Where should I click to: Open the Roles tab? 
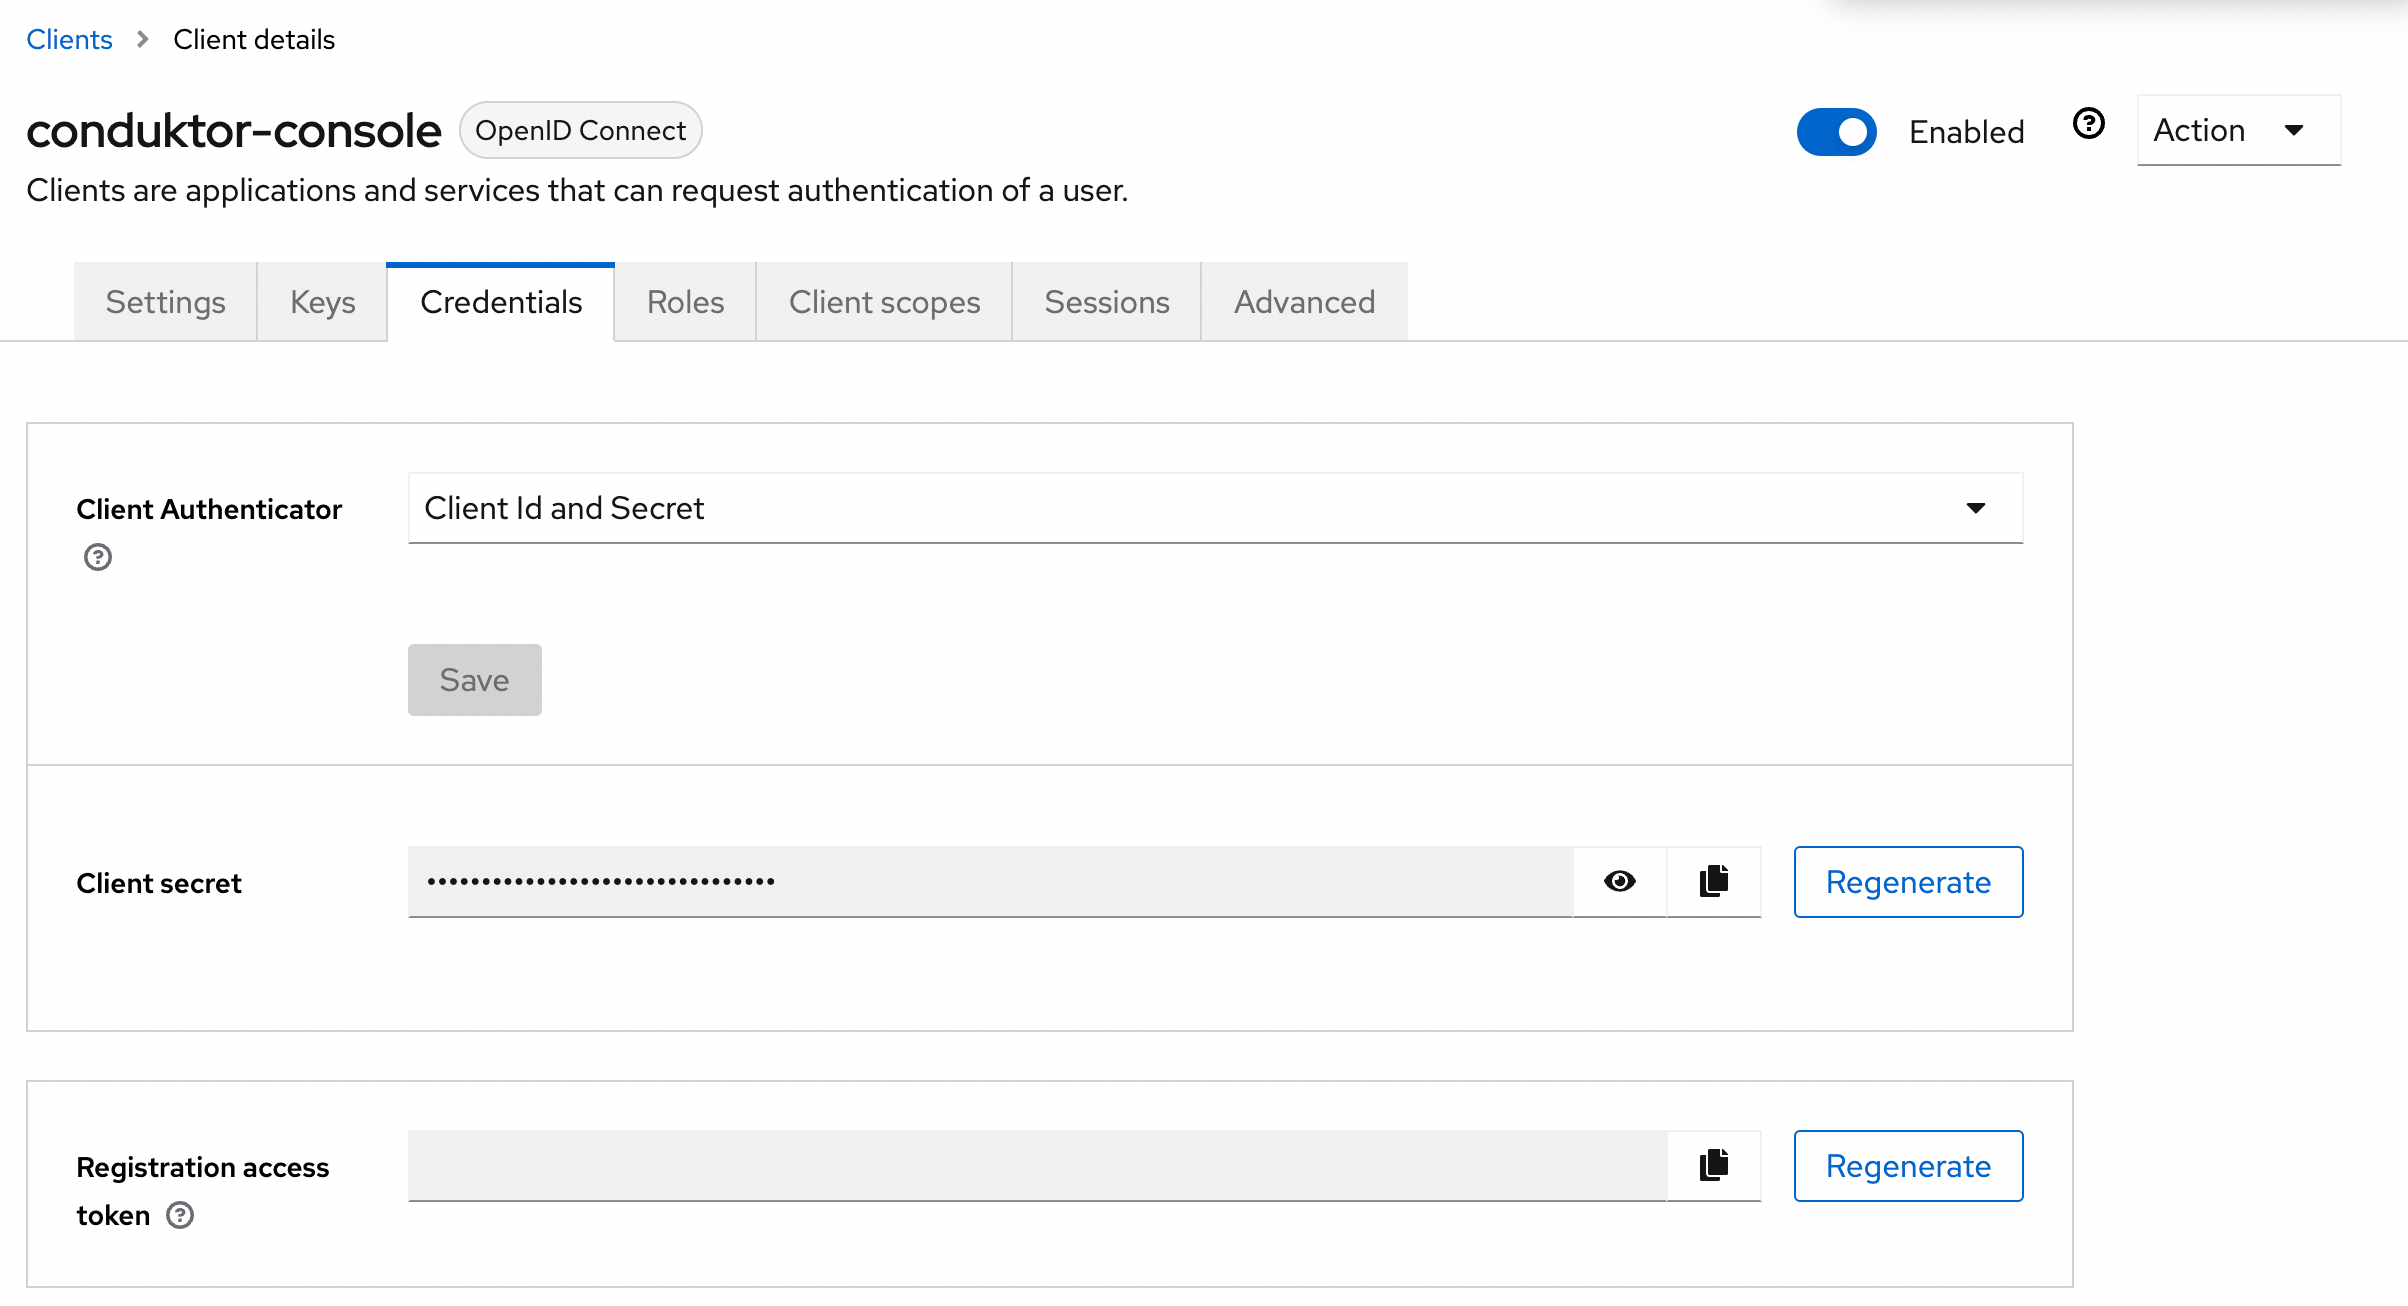(x=685, y=302)
